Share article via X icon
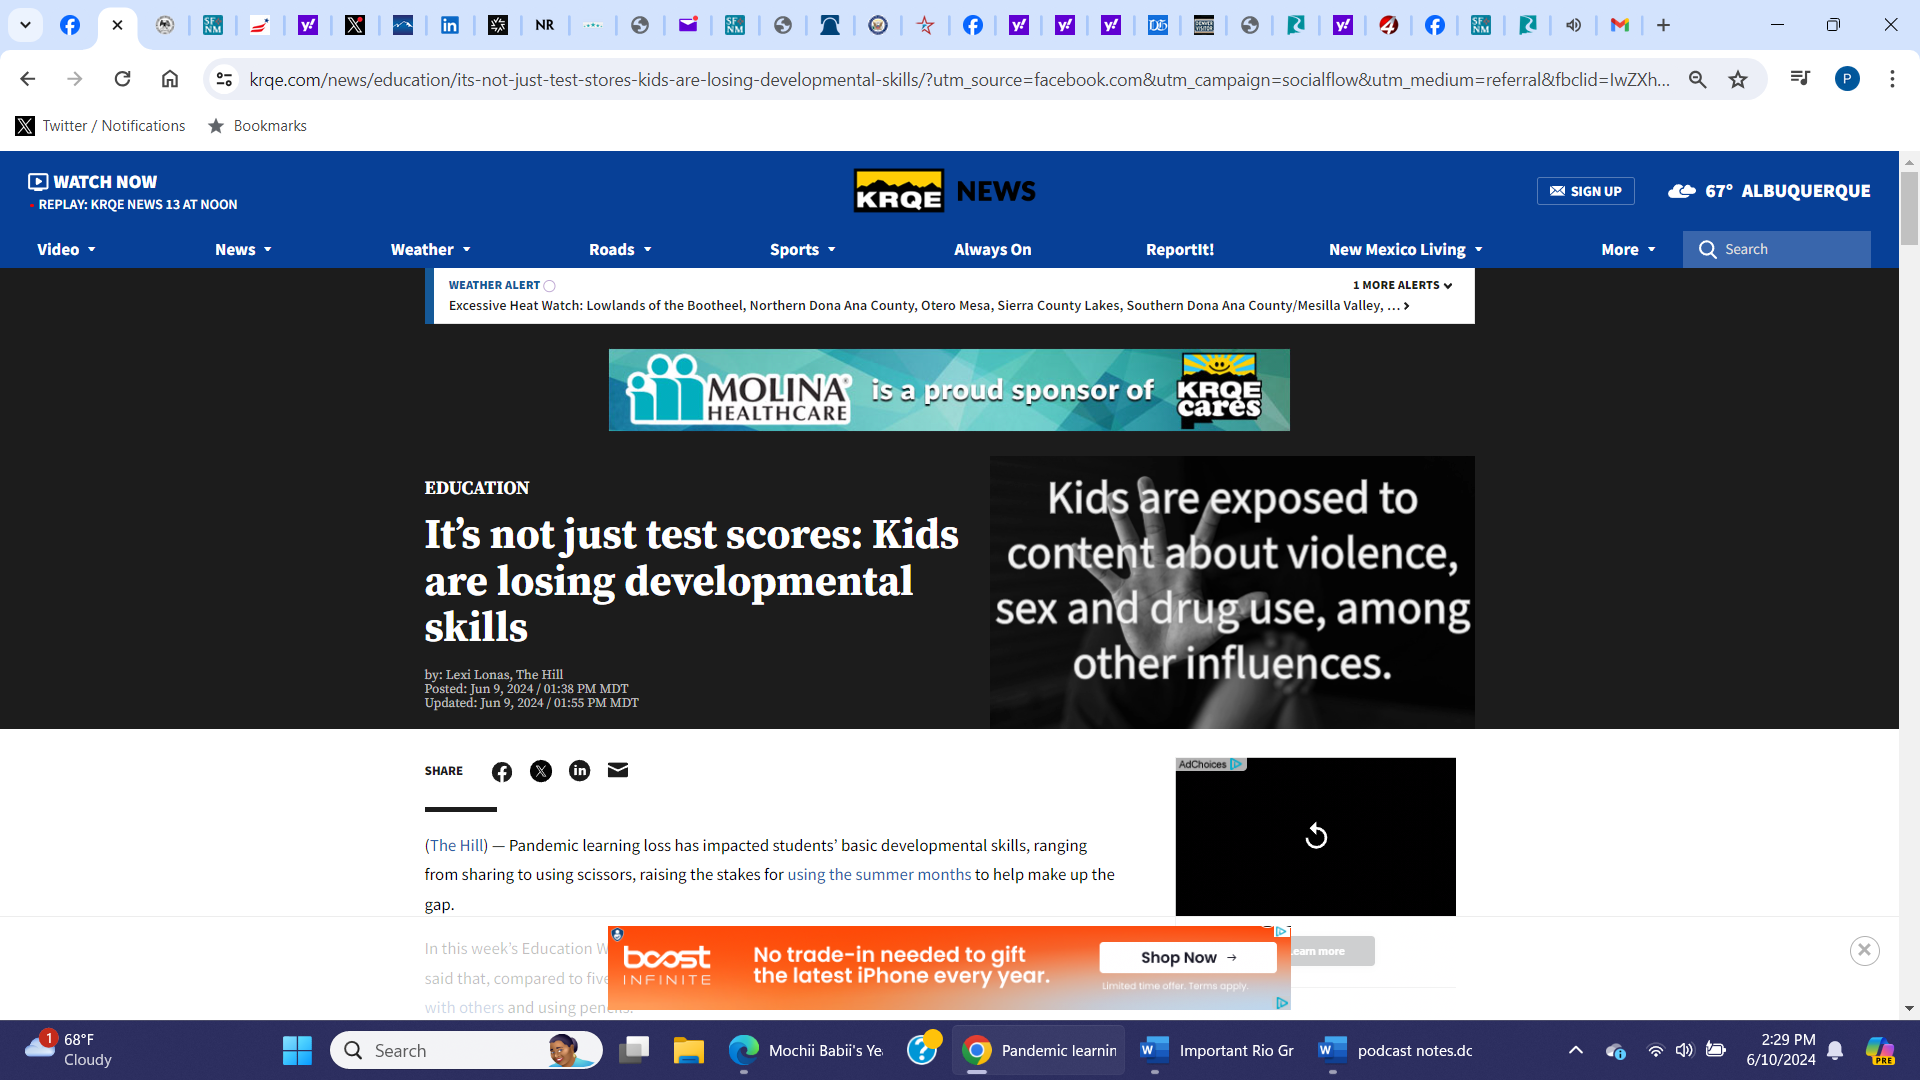 click(541, 771)
